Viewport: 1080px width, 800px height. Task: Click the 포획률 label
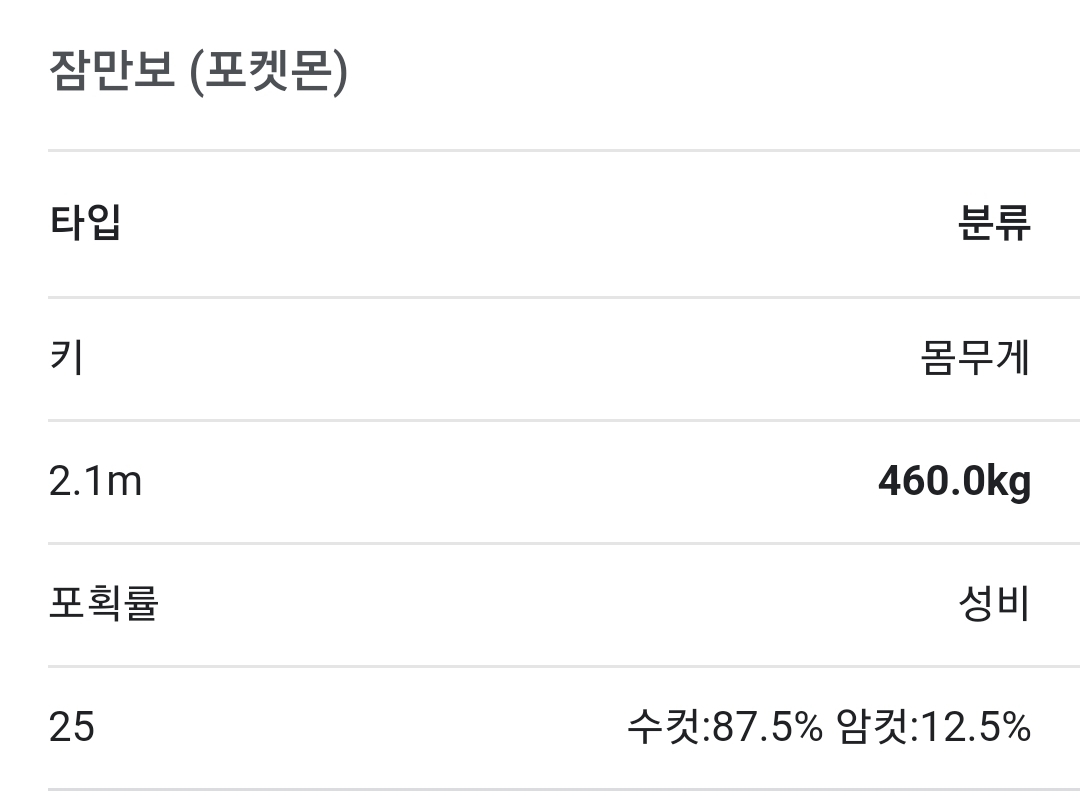(104, 603)
